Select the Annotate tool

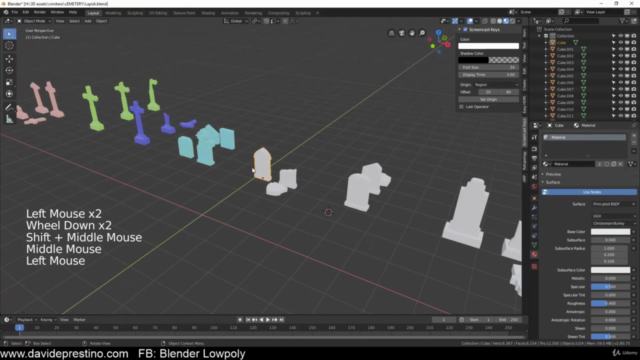[9, 107]
